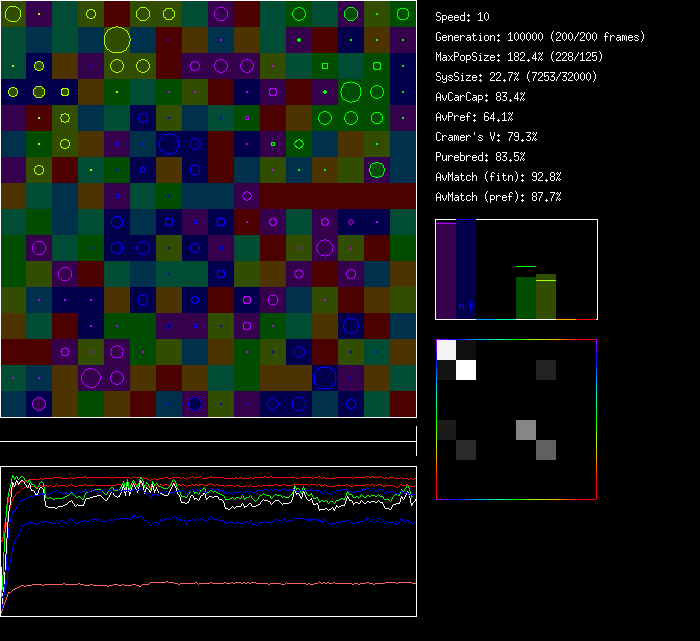Screen dimensions: 700x641
Task: Click the tall purple bar in the histogram
Action: 446,270
